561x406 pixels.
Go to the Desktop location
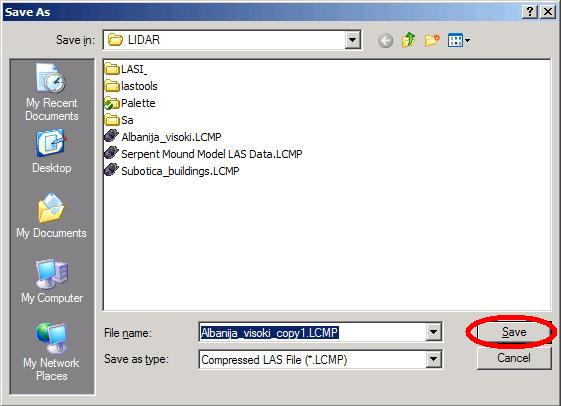point(52,152)
